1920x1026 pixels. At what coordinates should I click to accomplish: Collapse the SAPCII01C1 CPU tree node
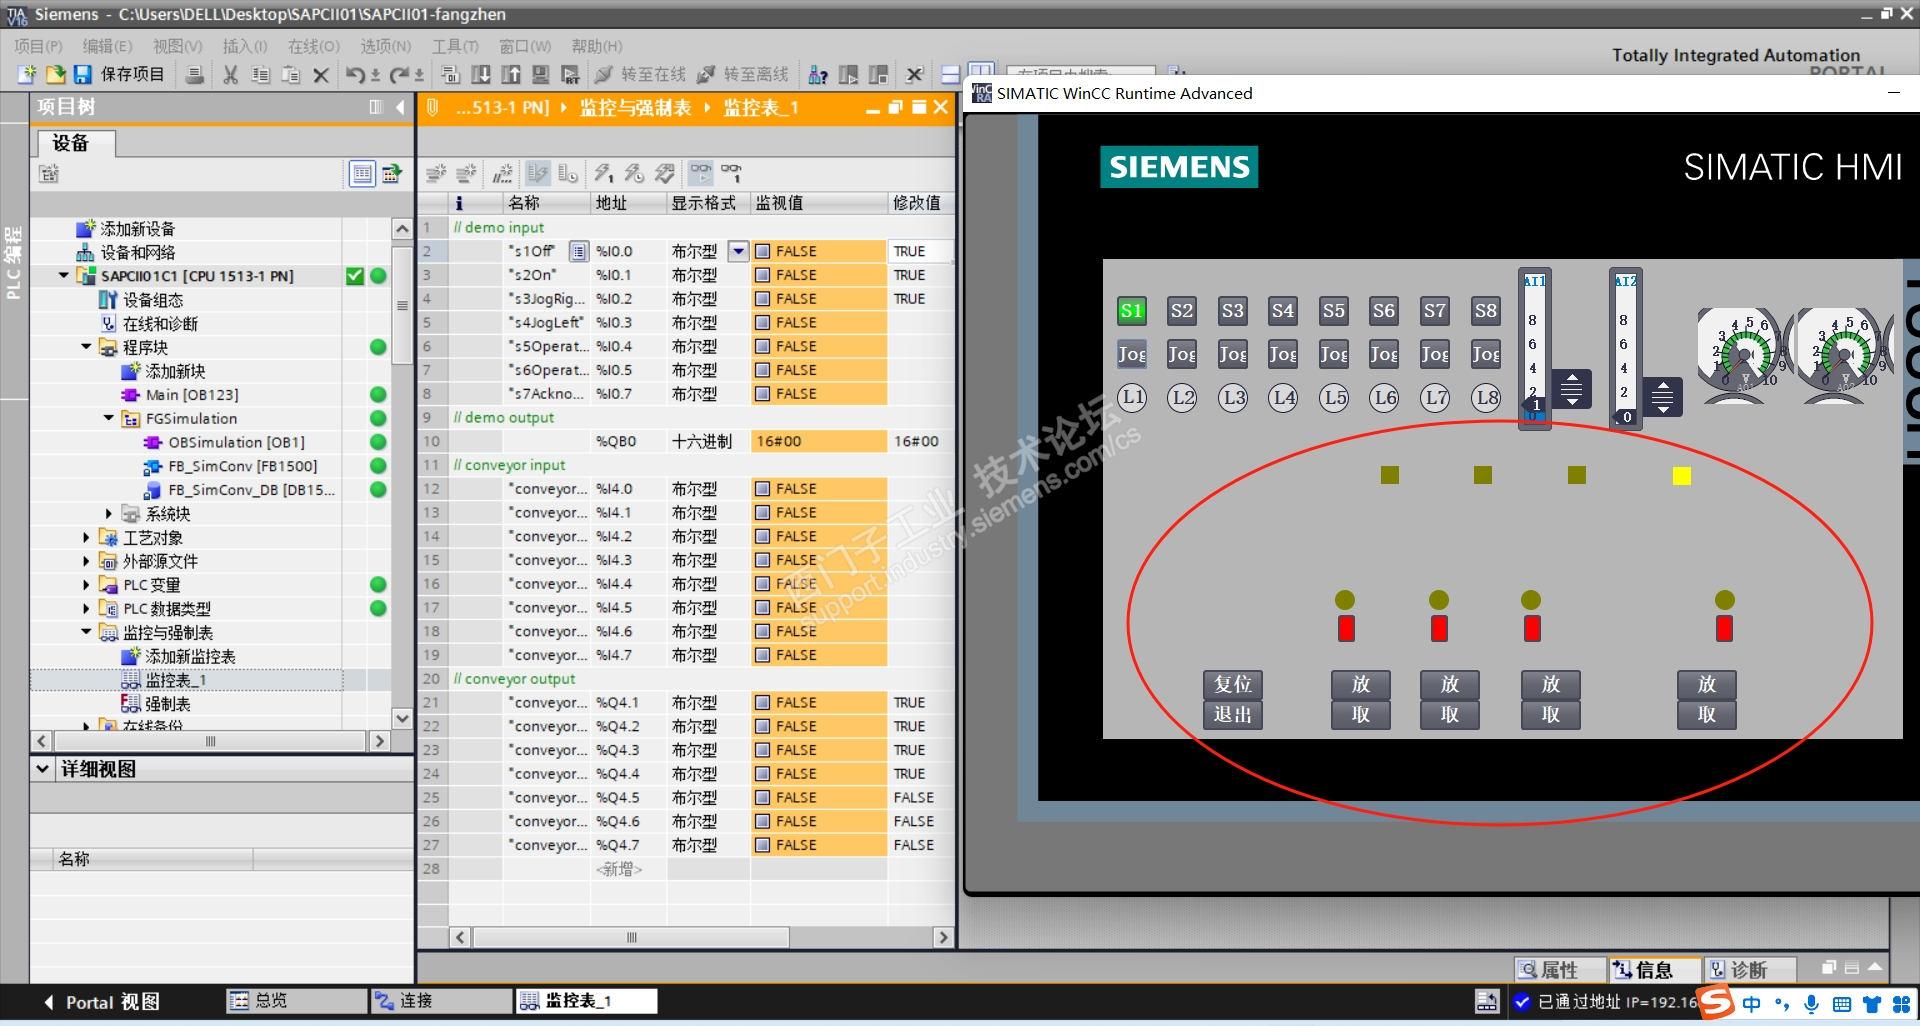point(64,276)
